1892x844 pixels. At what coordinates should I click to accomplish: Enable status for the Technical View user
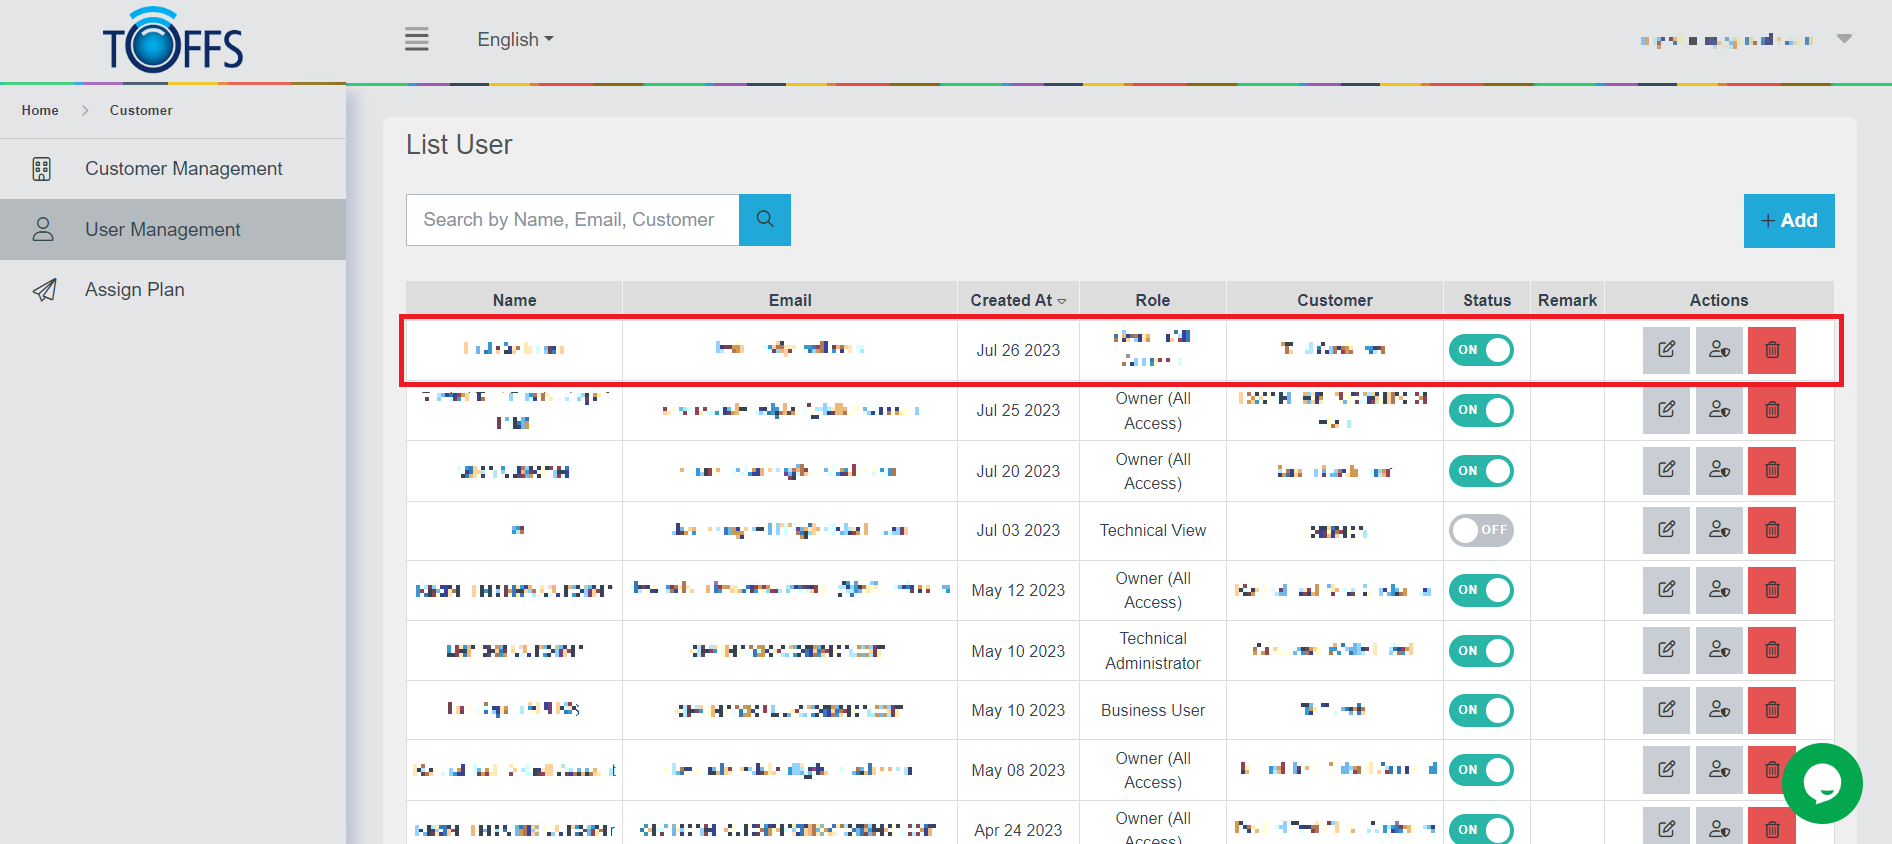point(1481,530)
